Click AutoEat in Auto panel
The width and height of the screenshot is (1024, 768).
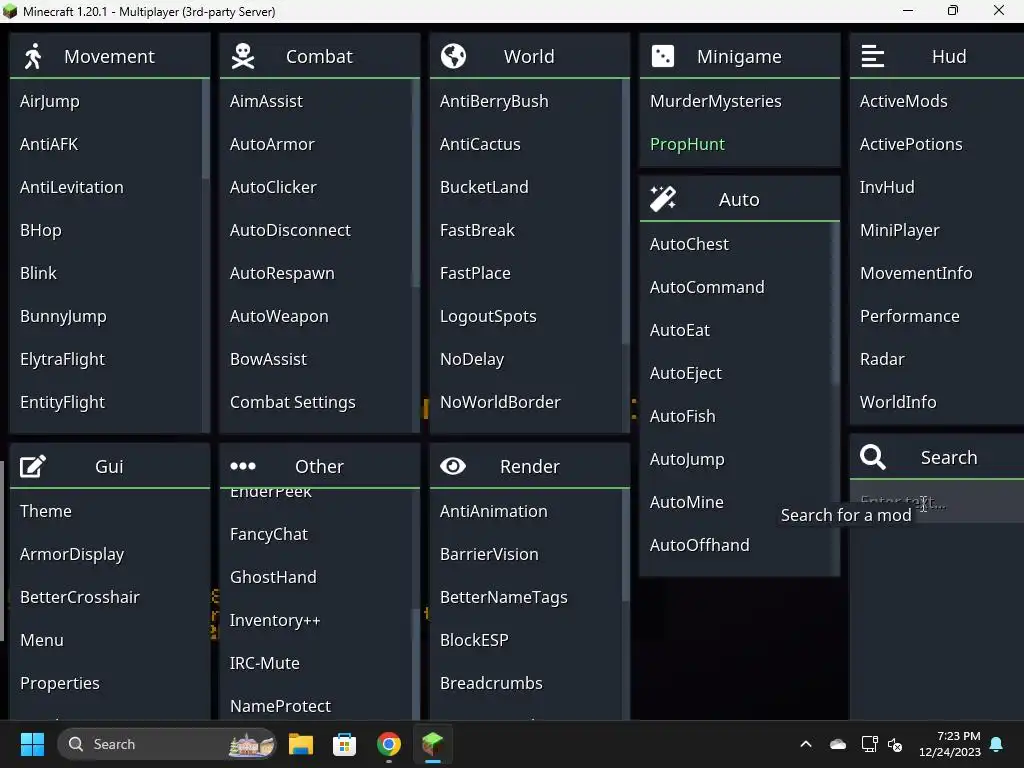tap(736, 330)
